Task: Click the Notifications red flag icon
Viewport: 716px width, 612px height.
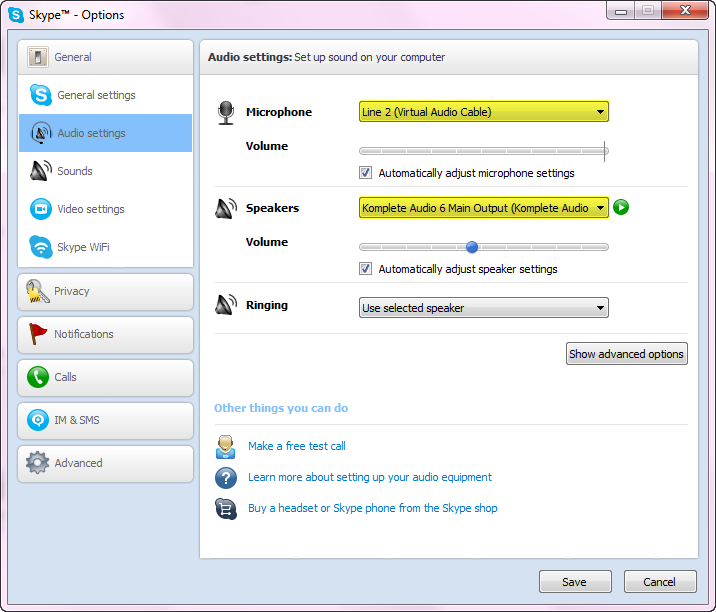Action: (37, 334)
